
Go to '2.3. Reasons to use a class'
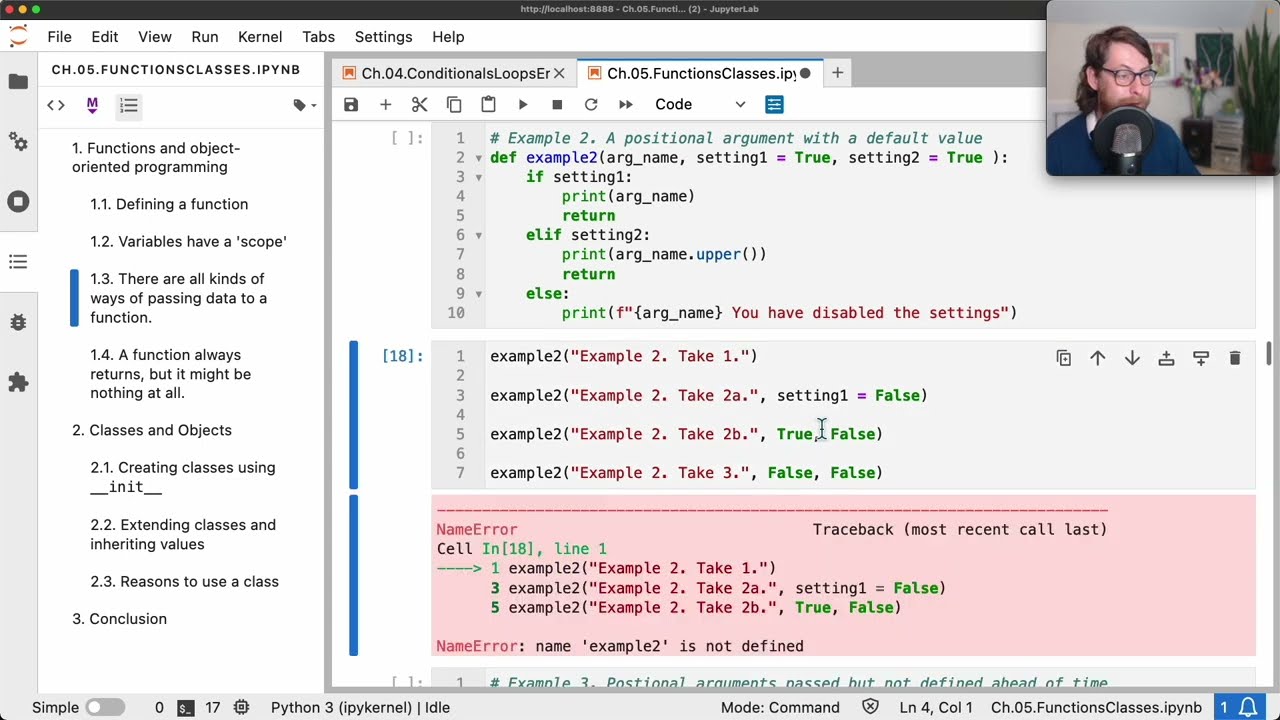click(x=184, y=582)
